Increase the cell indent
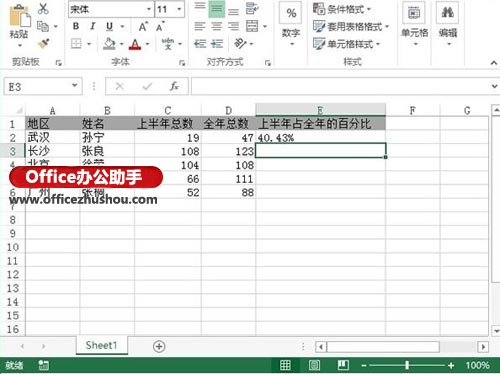 (x=217, y=44)
